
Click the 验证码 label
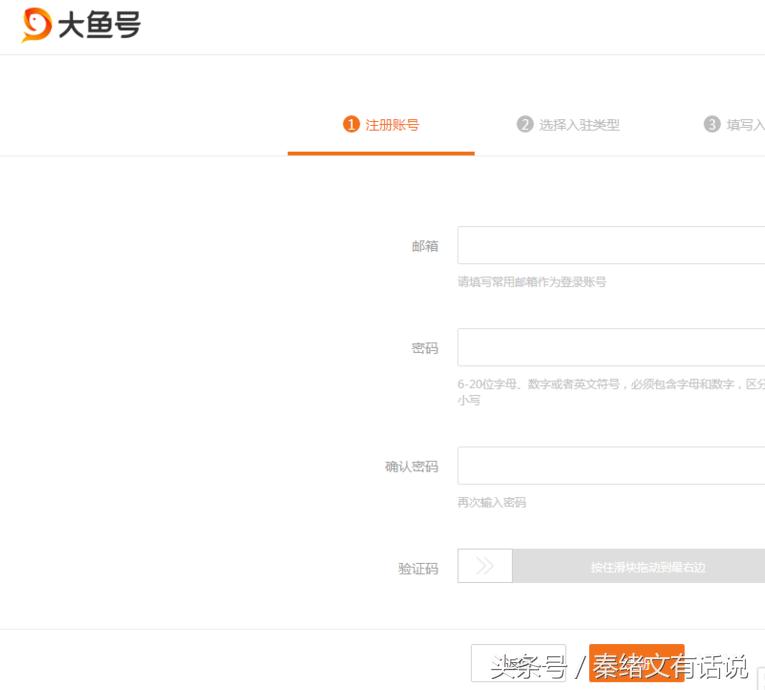pyautogui.click(x=418, y=568)
